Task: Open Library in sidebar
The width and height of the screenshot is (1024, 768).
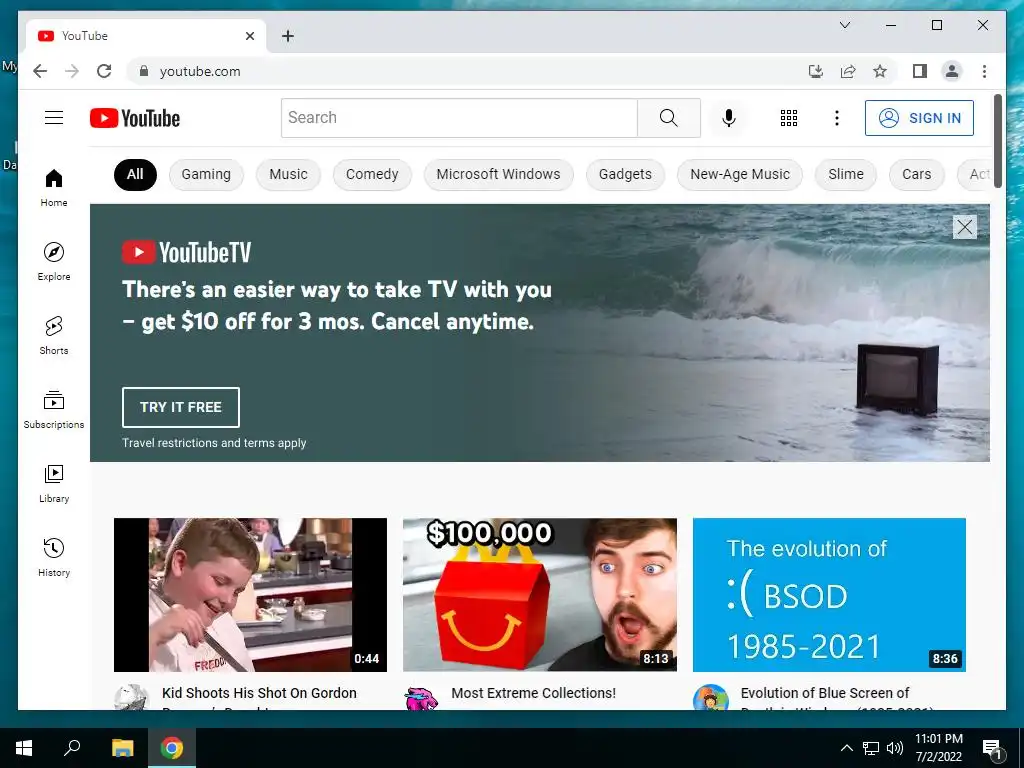Action: (54, 484)
